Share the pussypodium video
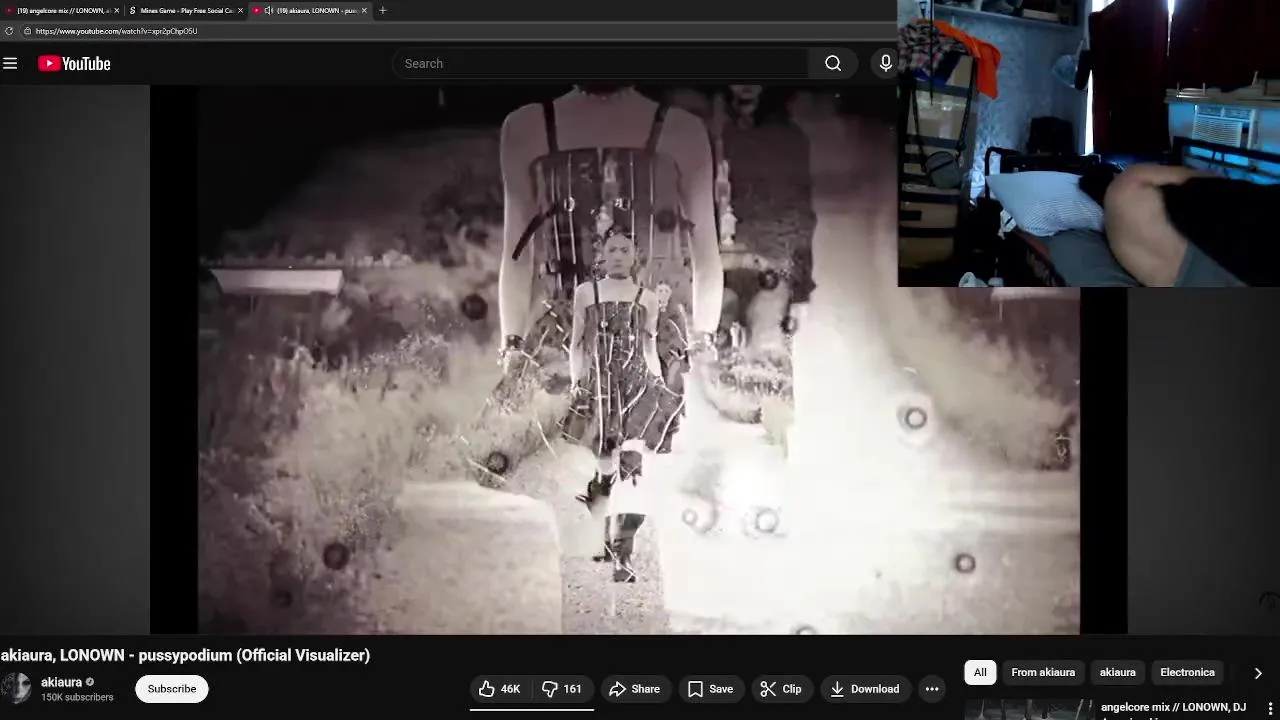 click(x=634, y=689)
